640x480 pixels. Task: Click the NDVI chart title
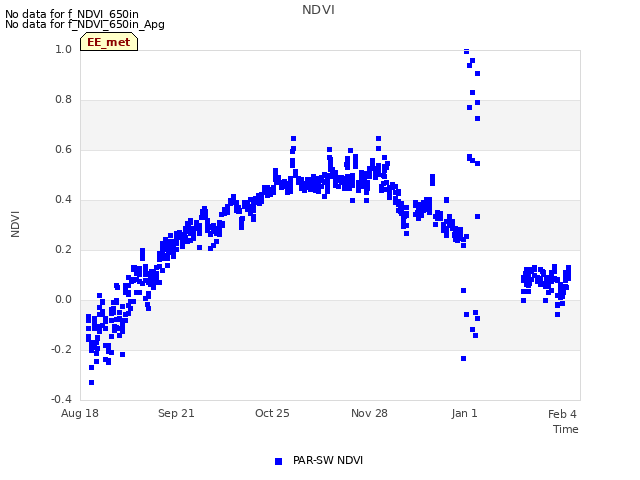tap(318, 10)
